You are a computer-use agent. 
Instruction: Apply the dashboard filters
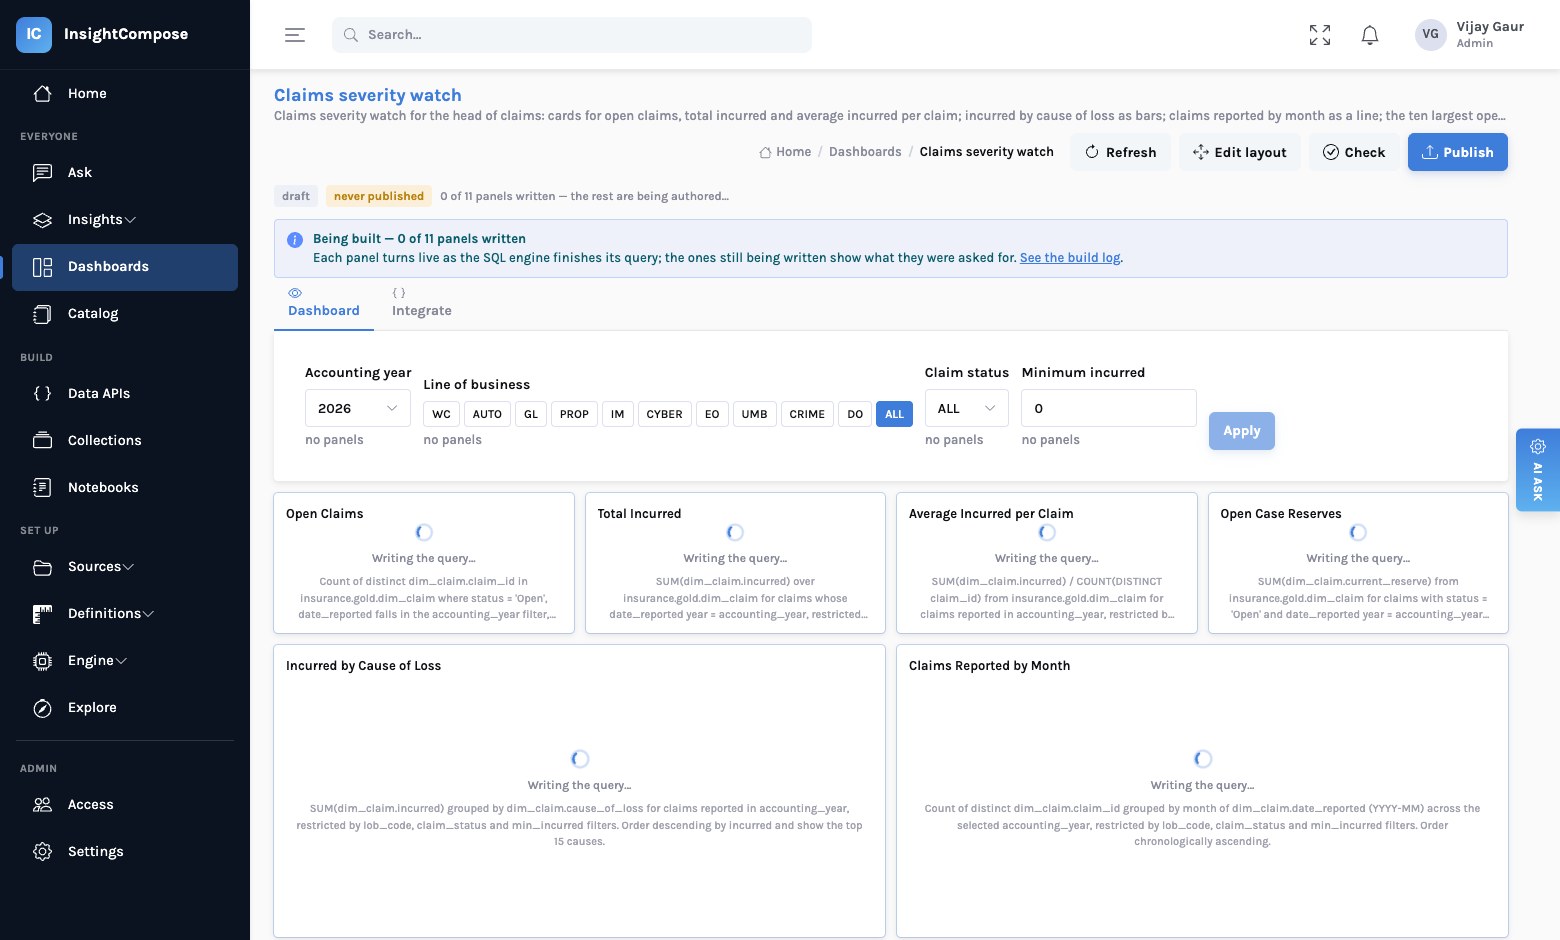[1242, 431]
